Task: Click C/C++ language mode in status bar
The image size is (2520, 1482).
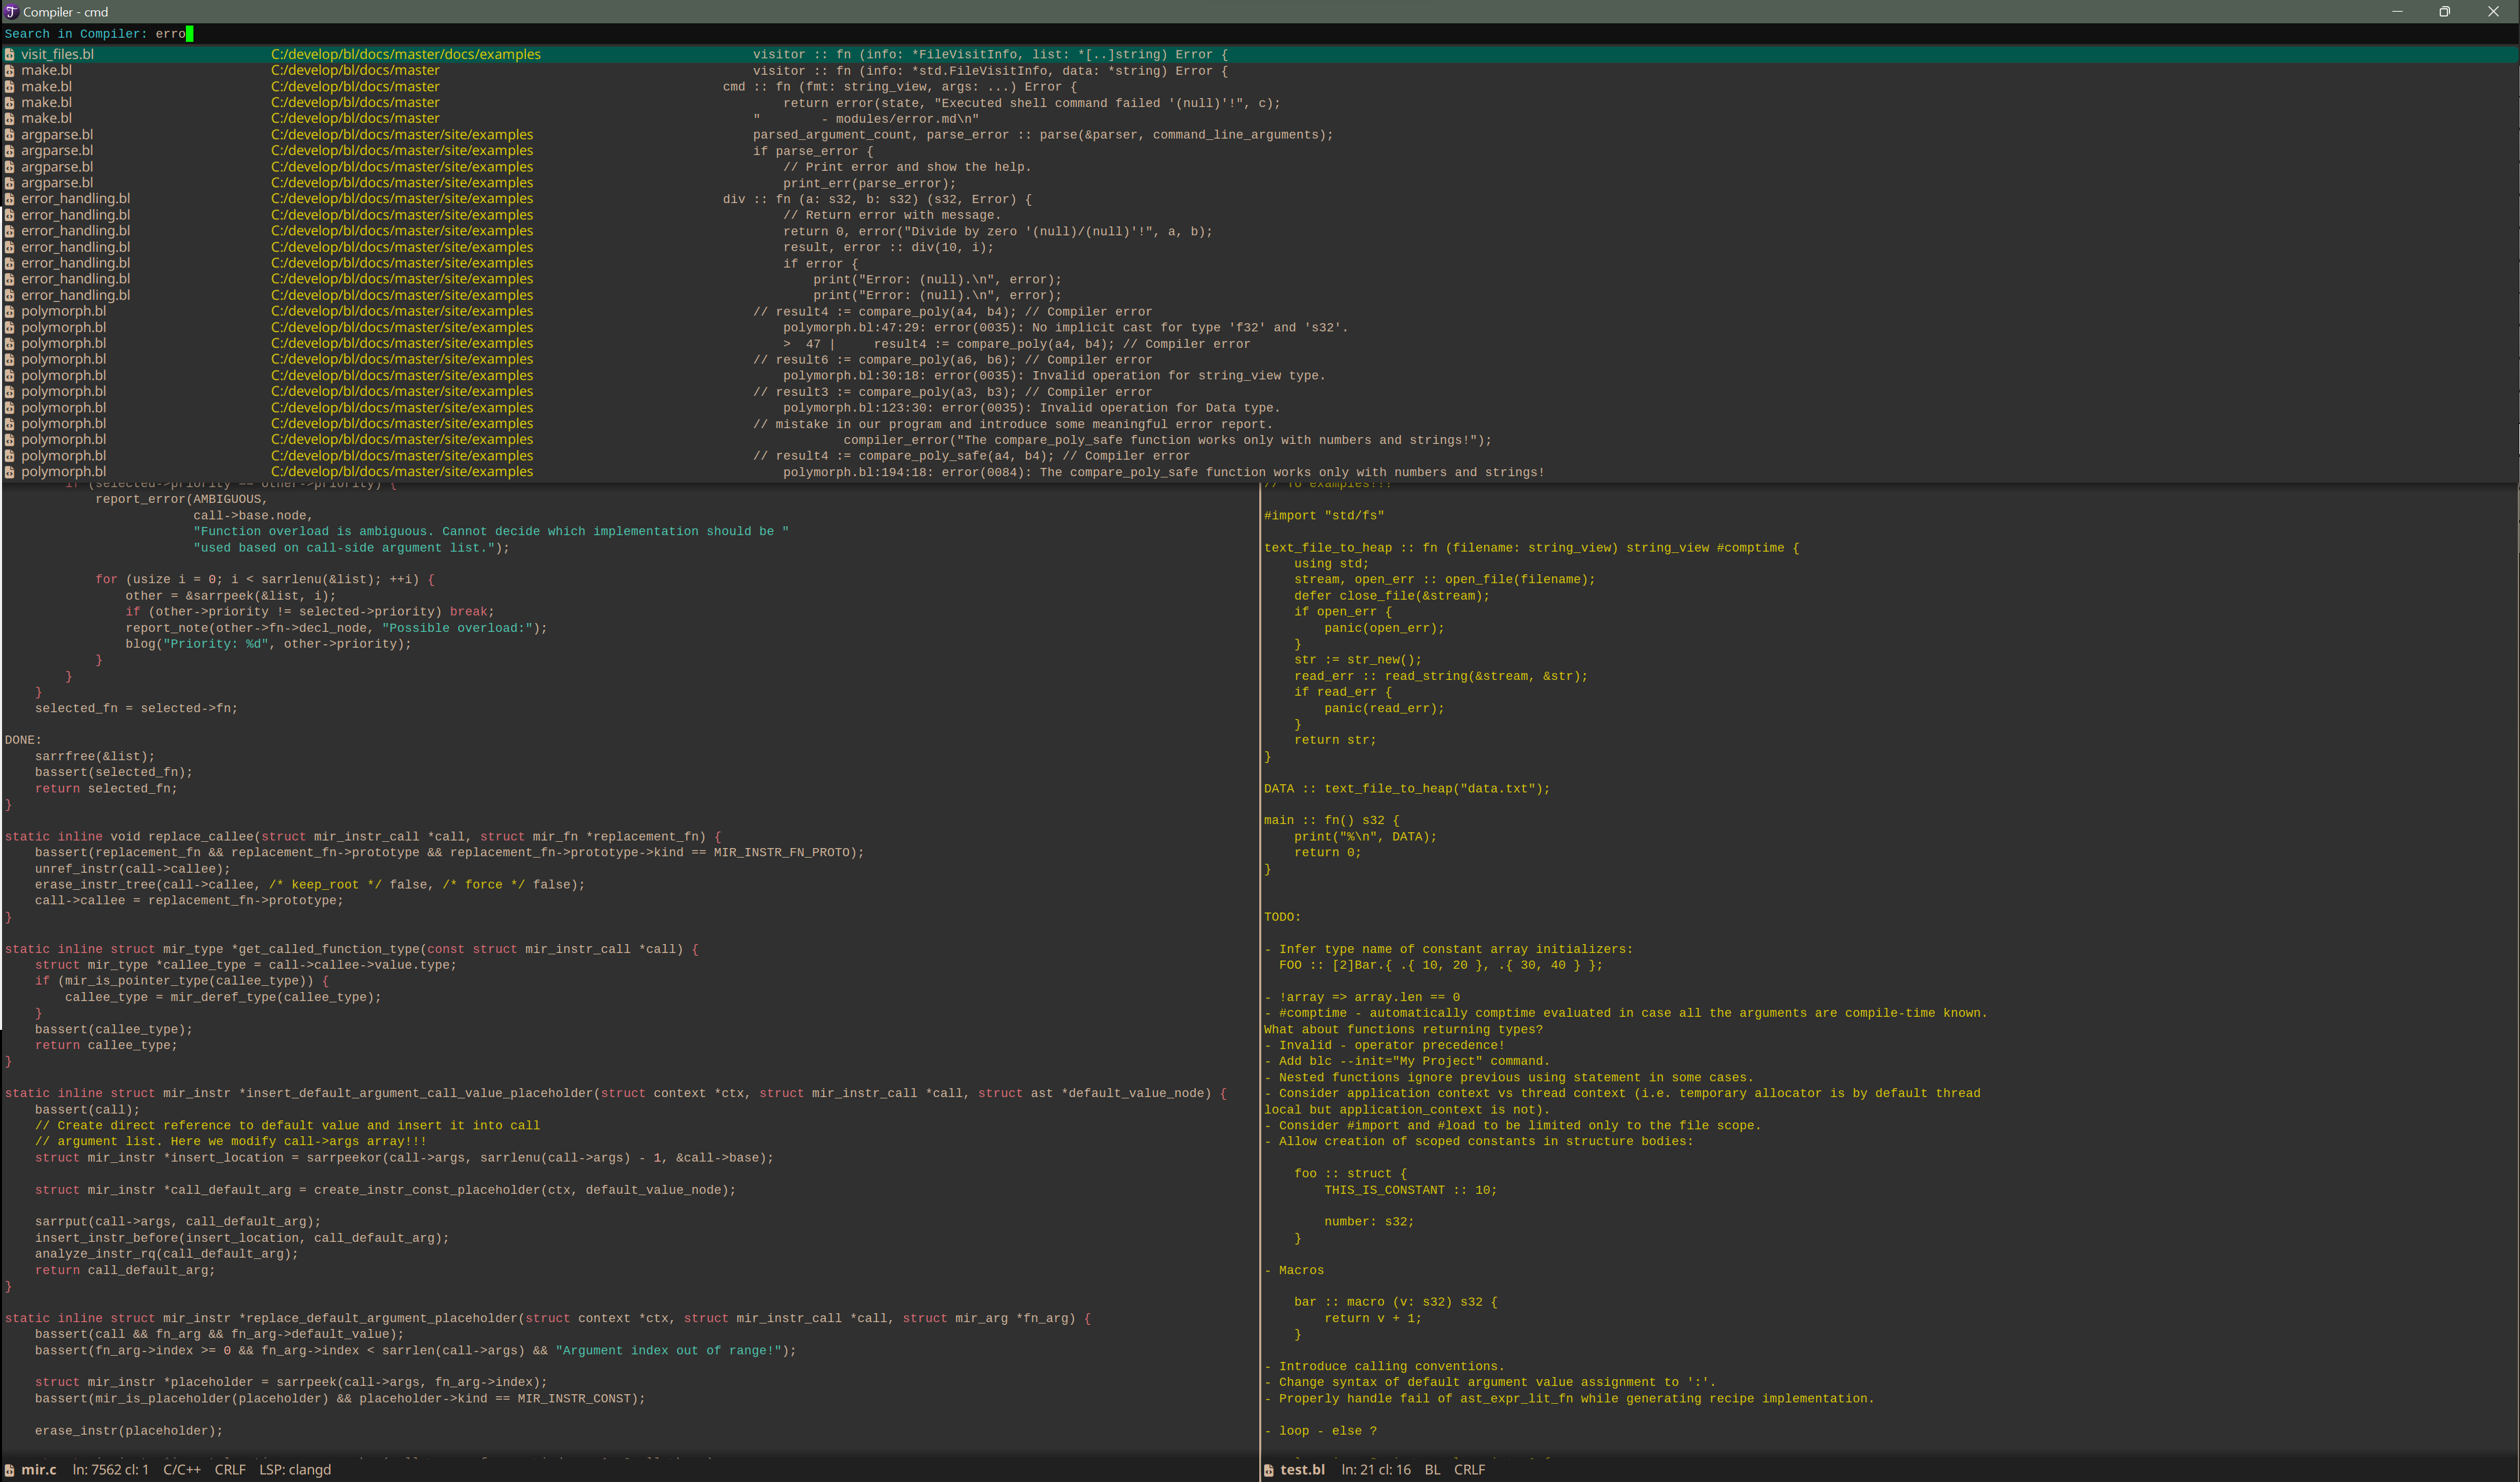Action: 182,1469
